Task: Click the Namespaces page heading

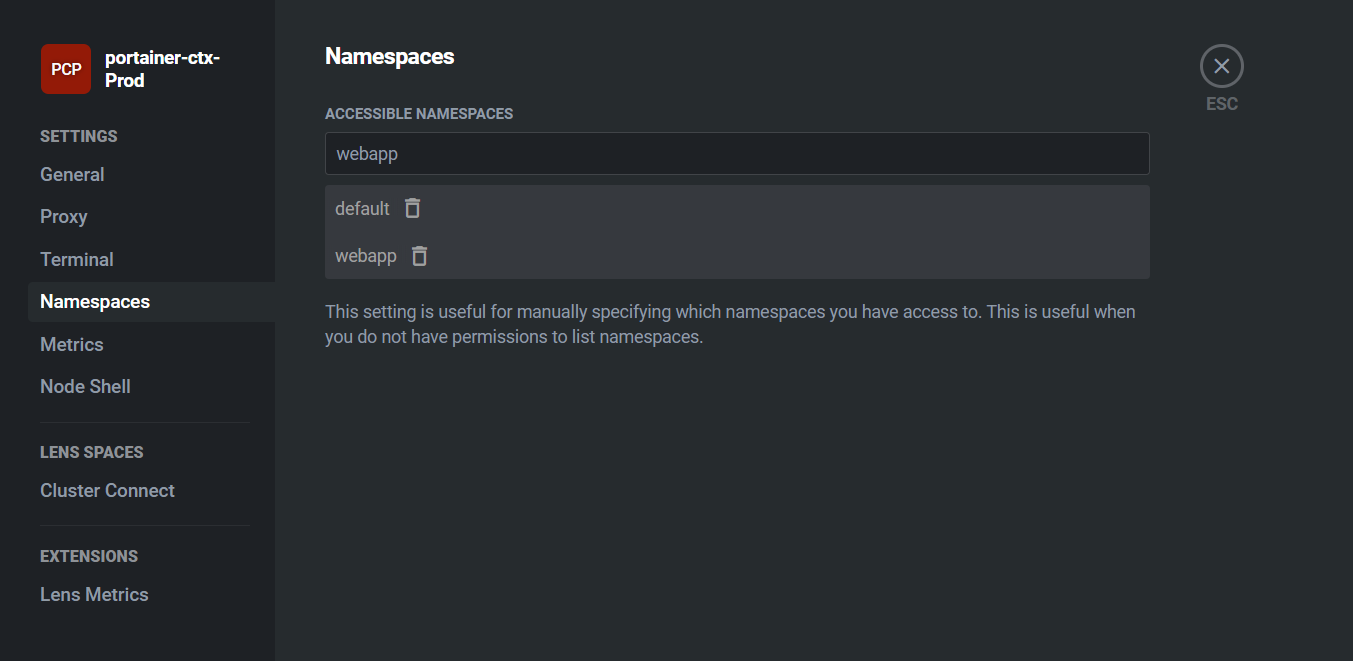Action: tap(390, 57)
